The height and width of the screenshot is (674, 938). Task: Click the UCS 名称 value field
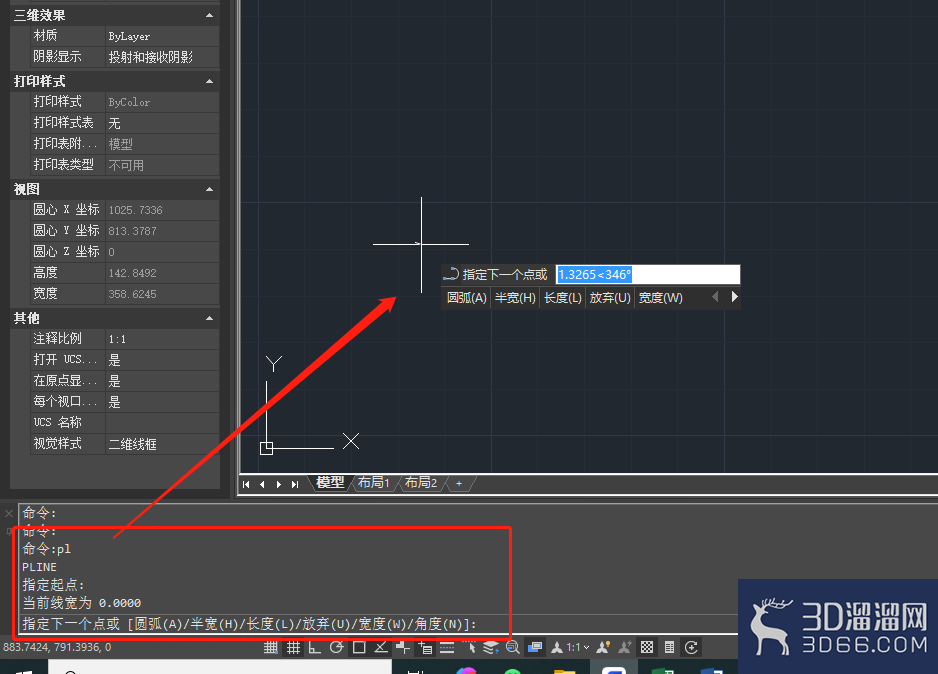[162, 423]
